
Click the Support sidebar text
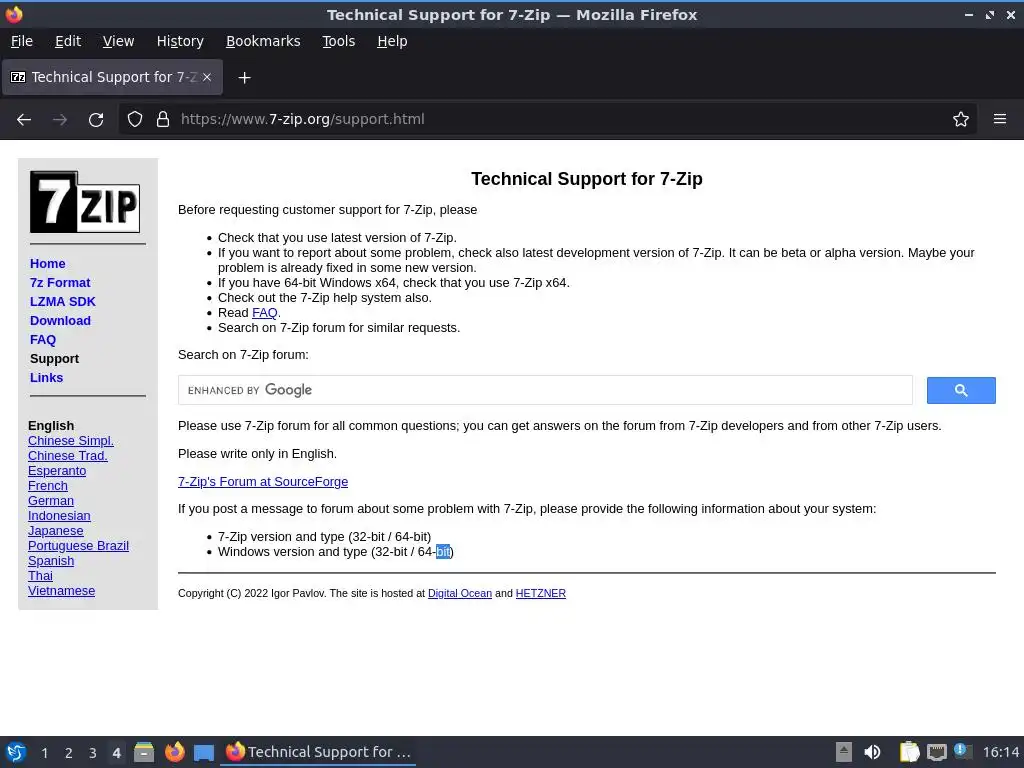coord(54,359)
